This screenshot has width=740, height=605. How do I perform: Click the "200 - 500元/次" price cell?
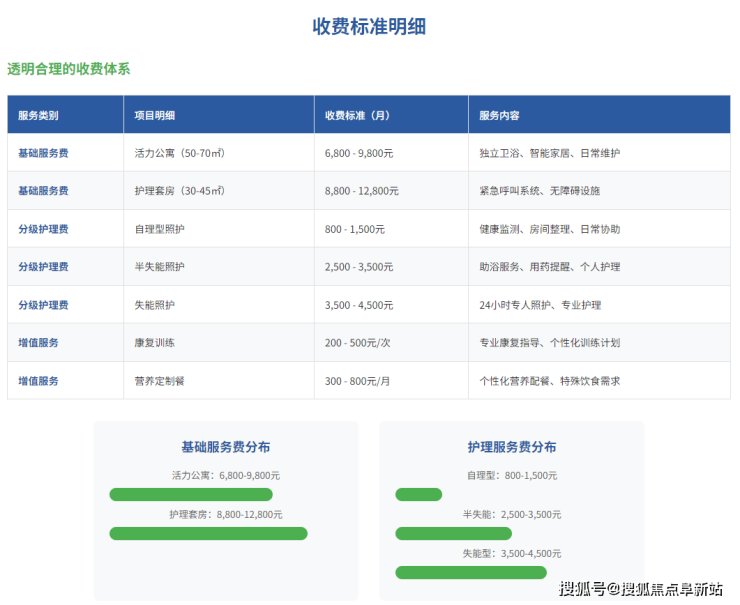coord(358,343)
